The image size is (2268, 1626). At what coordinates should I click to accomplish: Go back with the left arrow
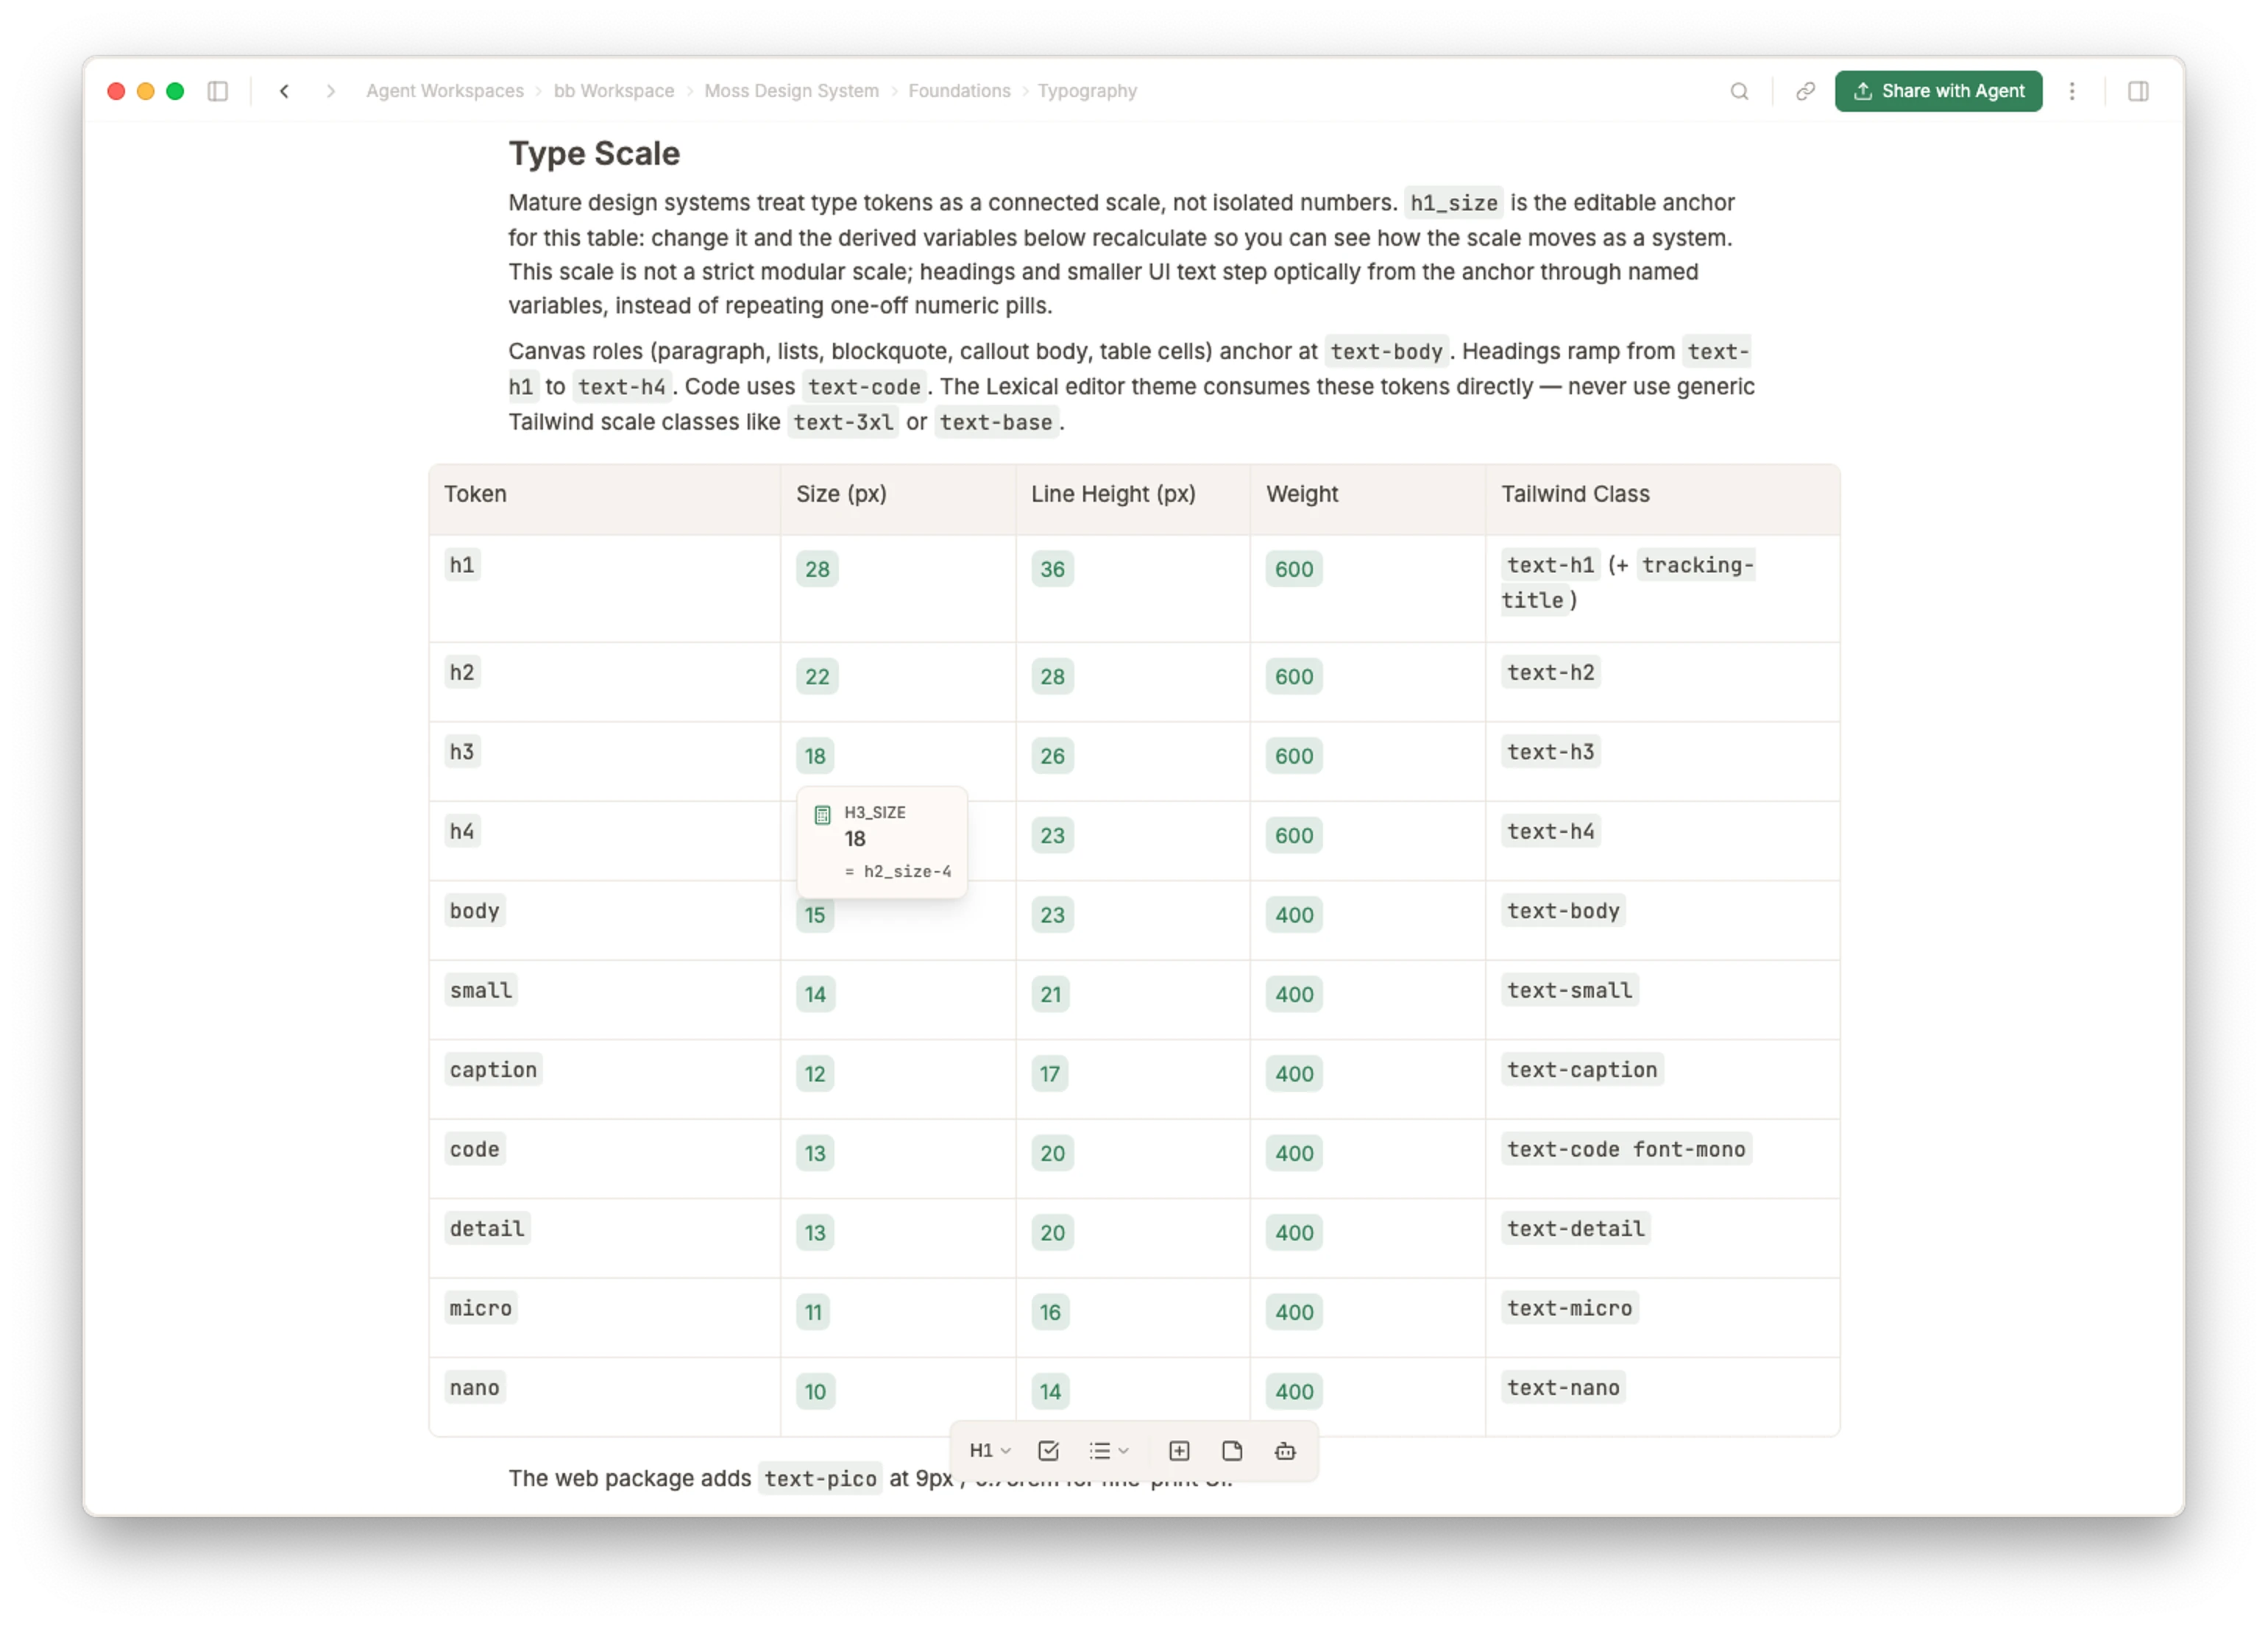(x=284, y=91)
